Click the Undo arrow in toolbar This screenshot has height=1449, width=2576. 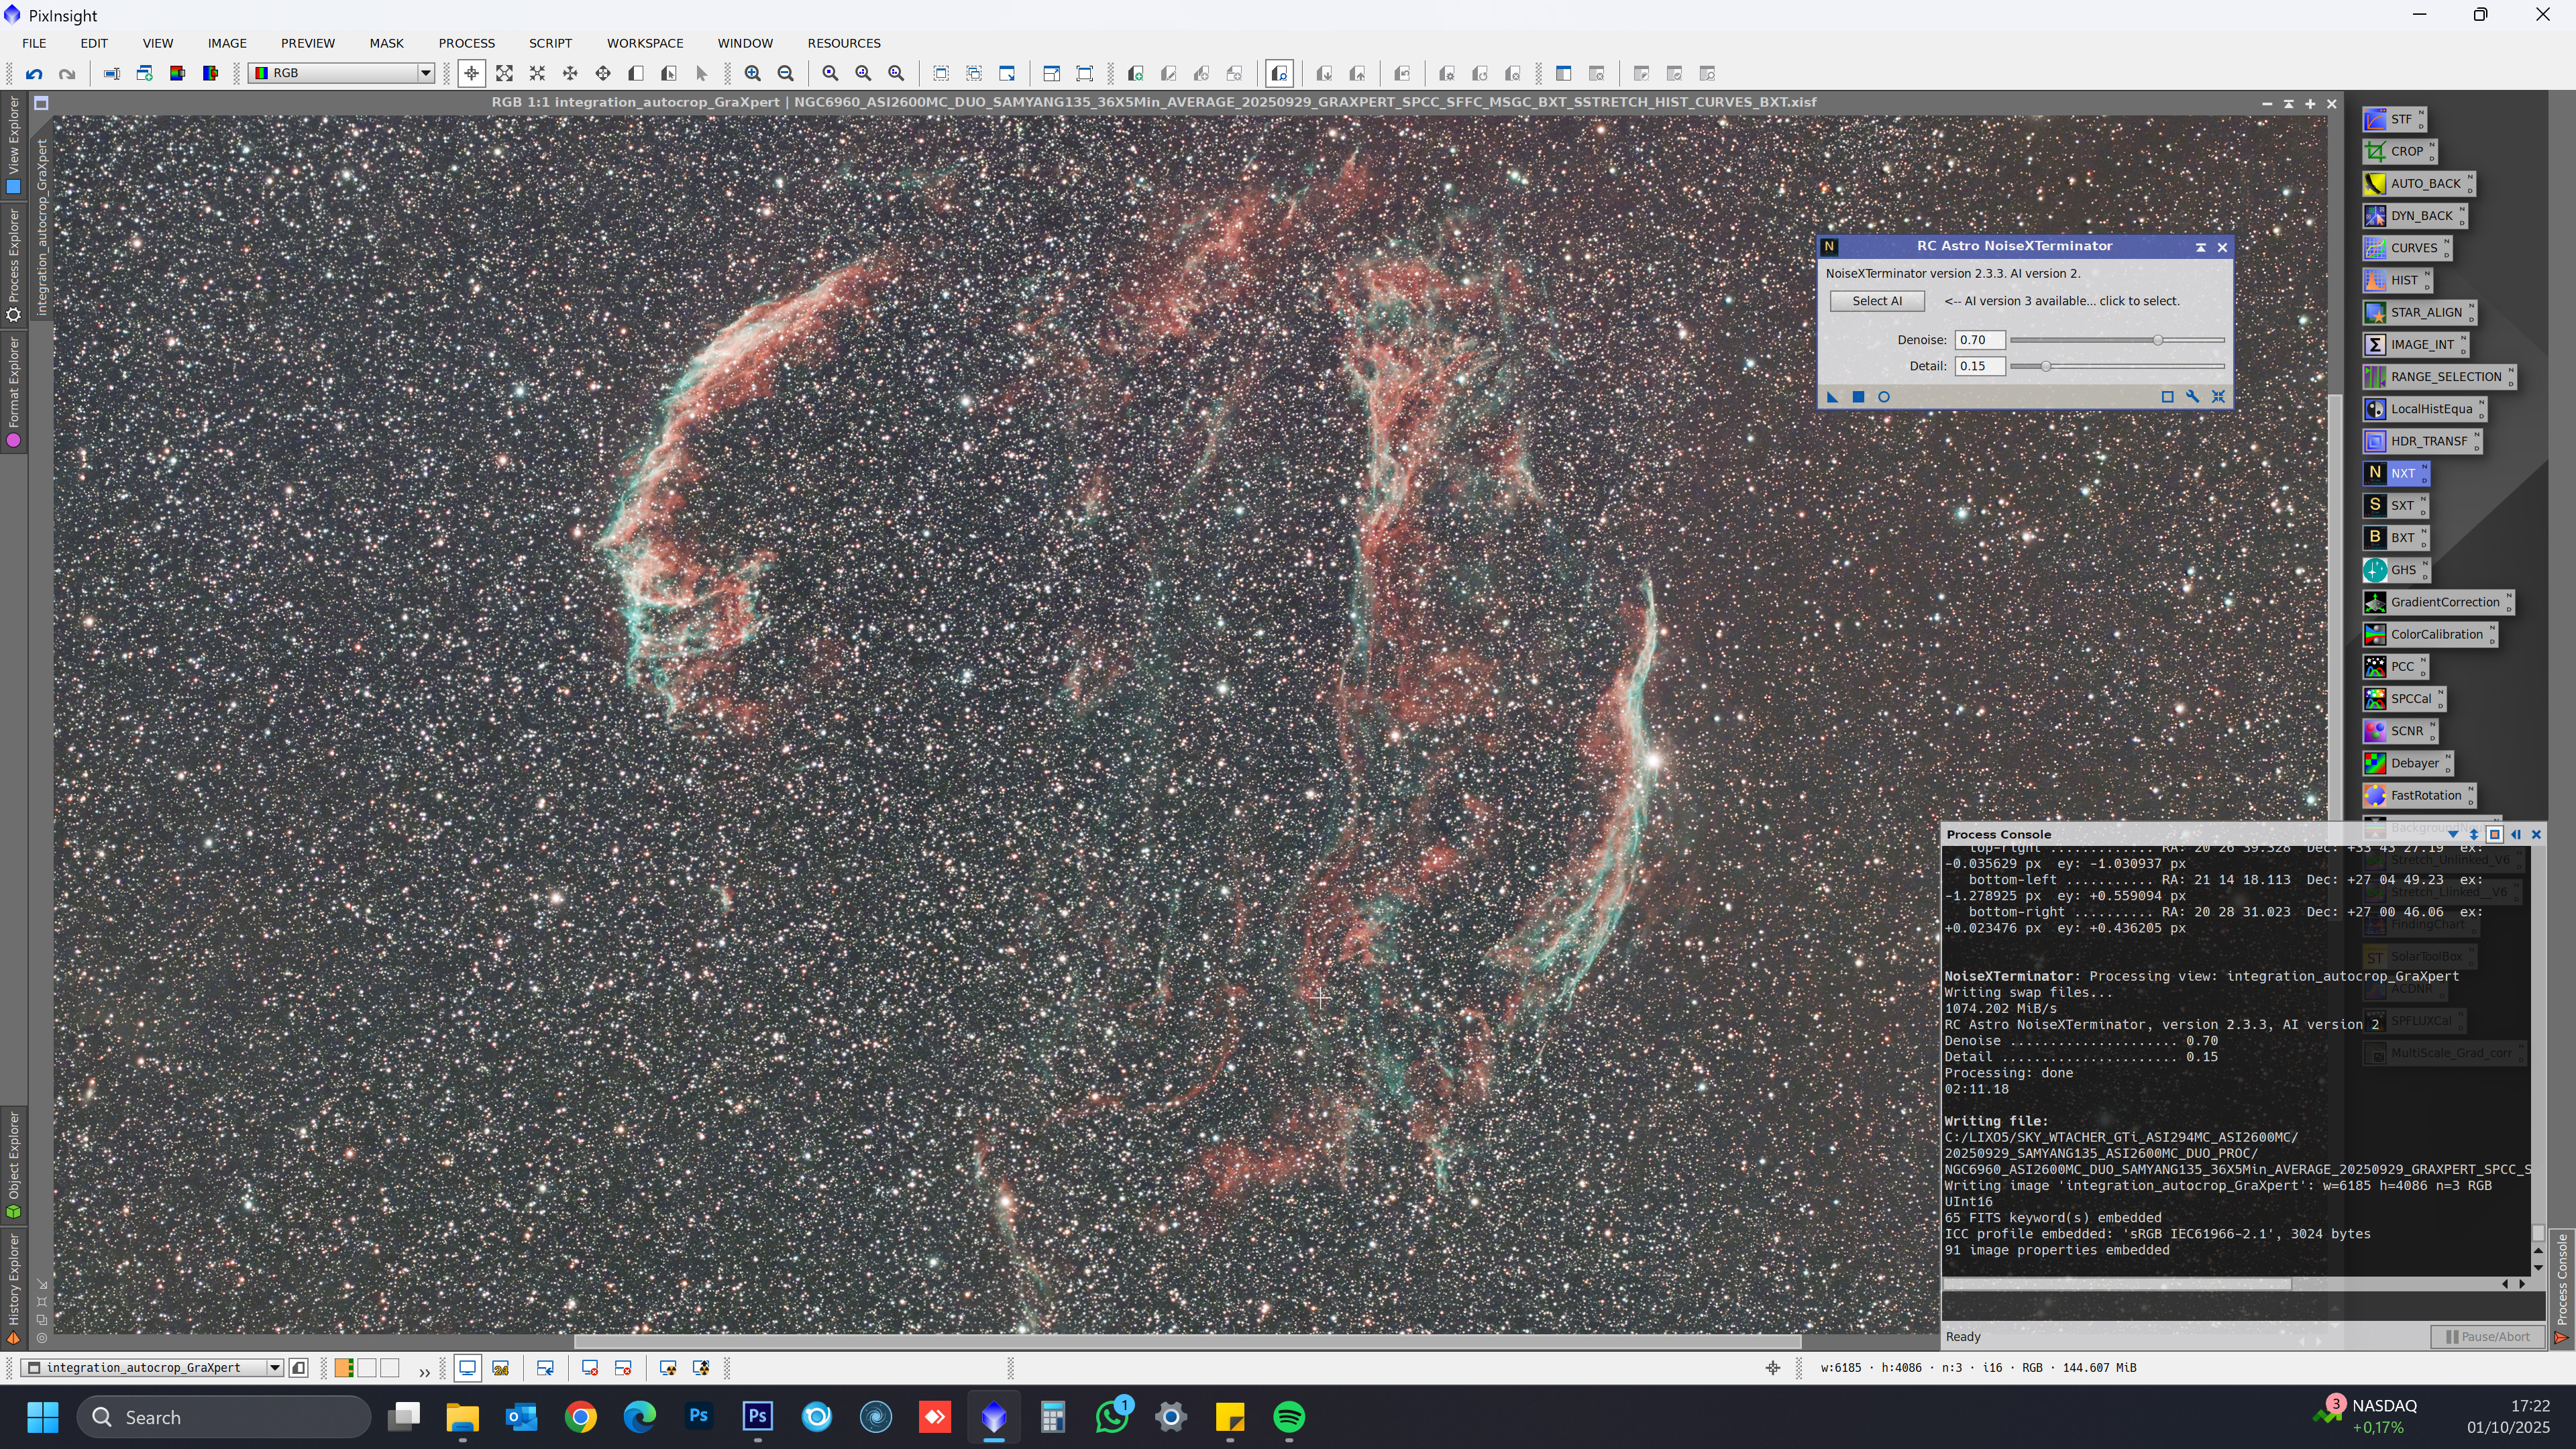coord(34,73)
